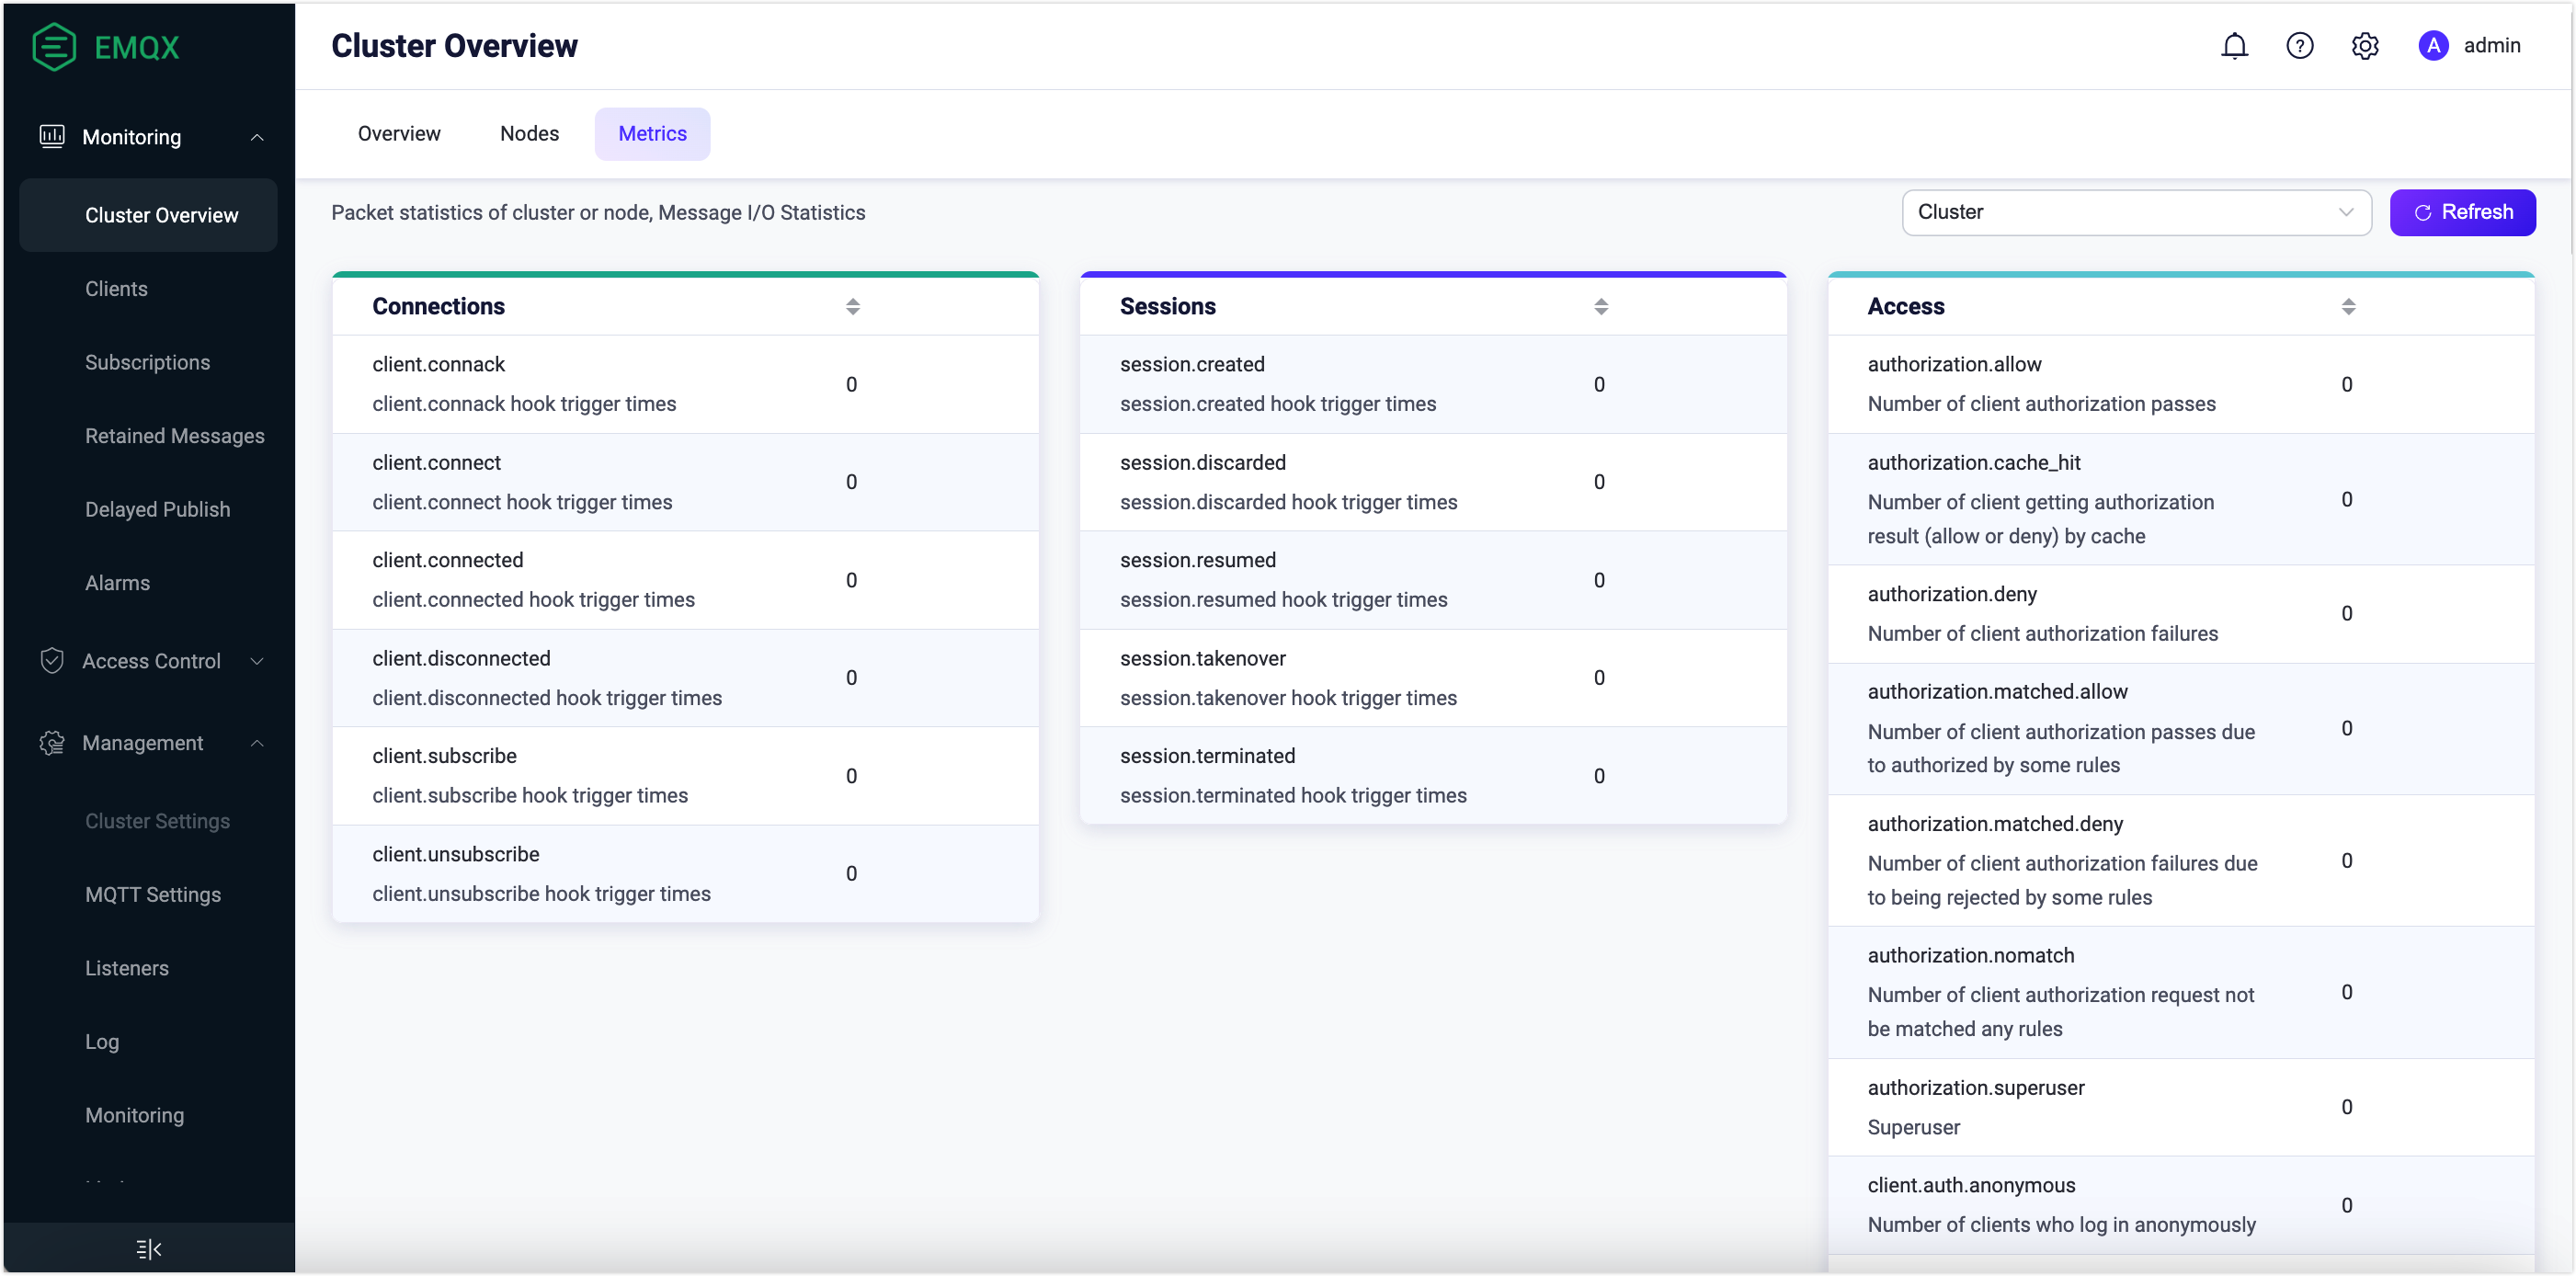Switch to the Nodes tab
Screen dimensions: 2576x1276
tap(529, 133)
